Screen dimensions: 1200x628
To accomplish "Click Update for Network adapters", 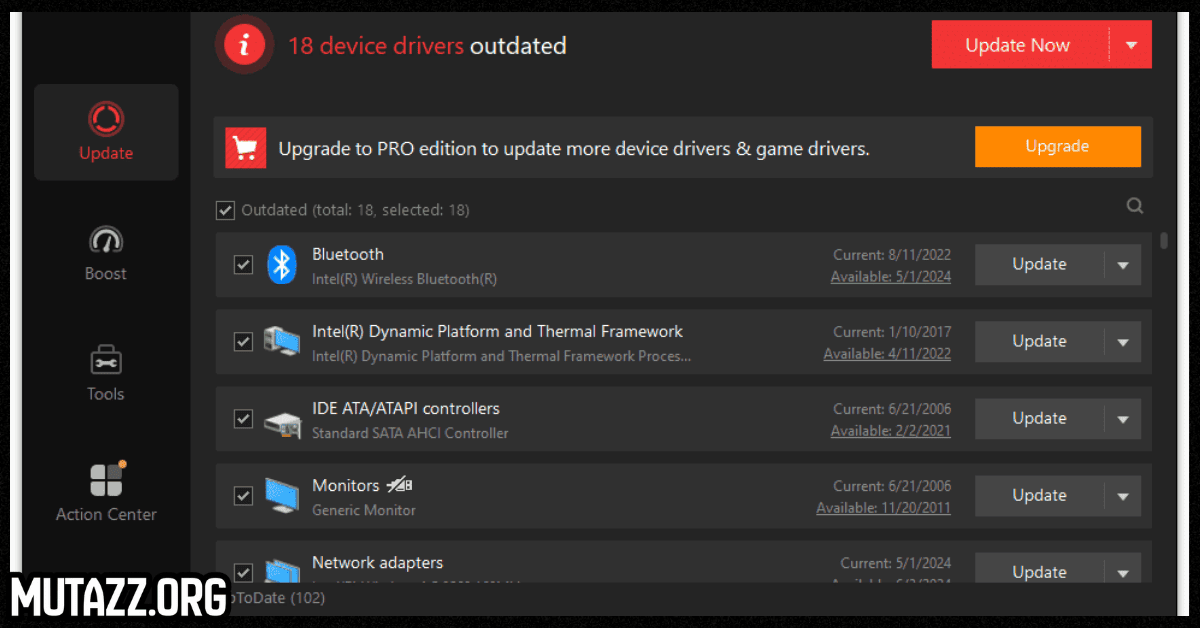I will point(1039,571).
